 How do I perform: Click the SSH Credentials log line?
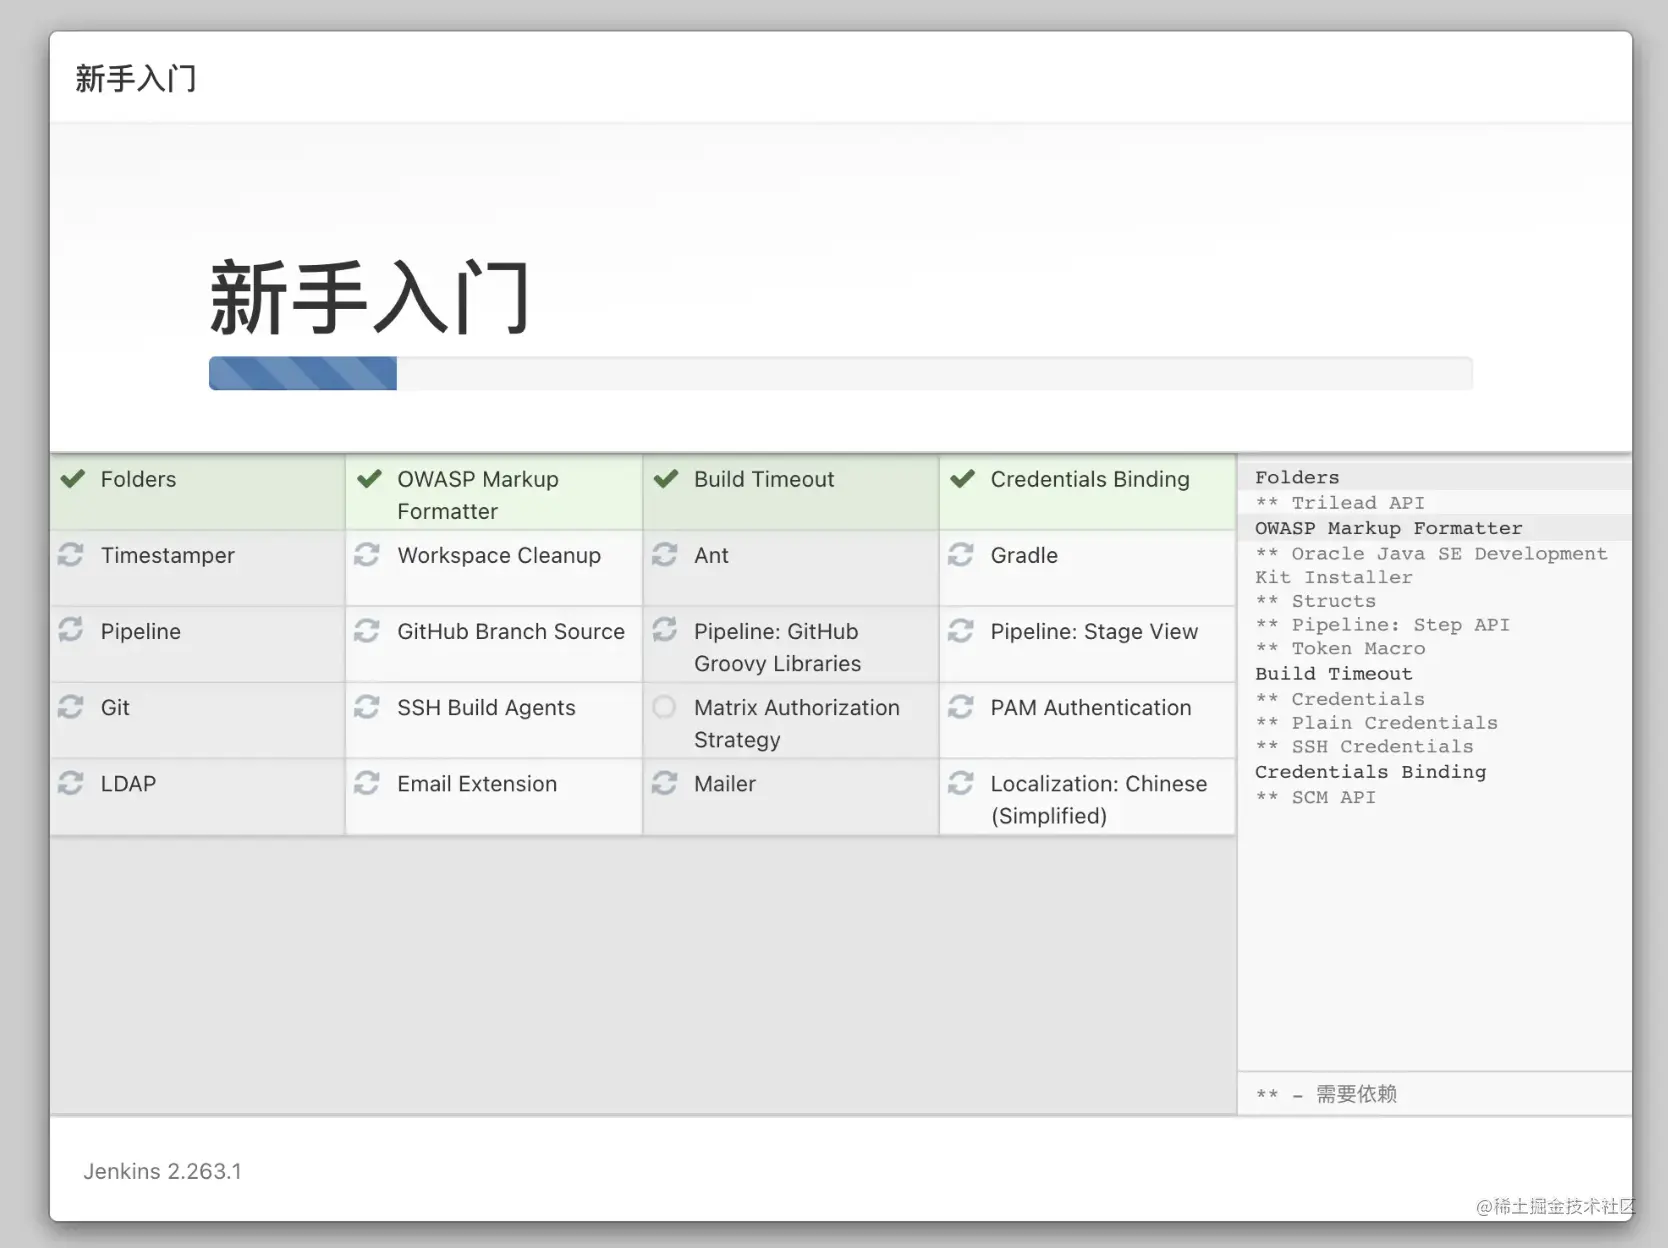point(1365,746)
